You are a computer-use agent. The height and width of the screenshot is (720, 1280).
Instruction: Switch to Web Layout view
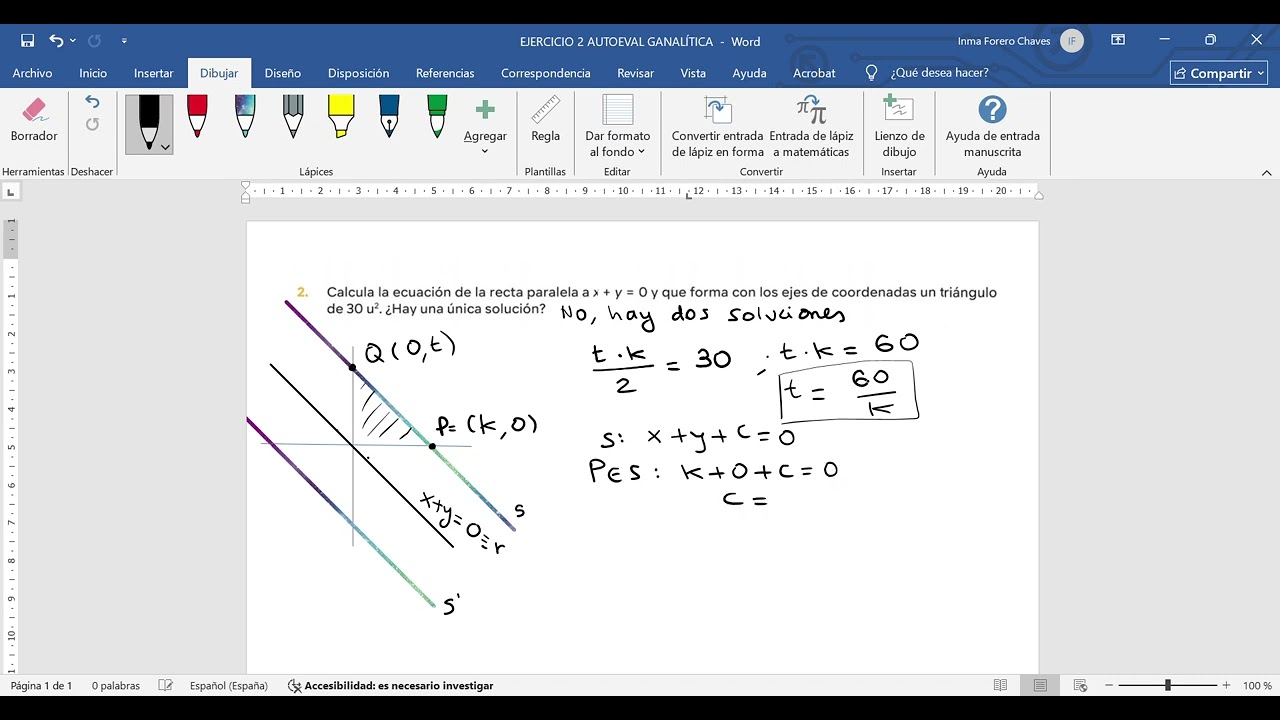(x=1080, y=686)
